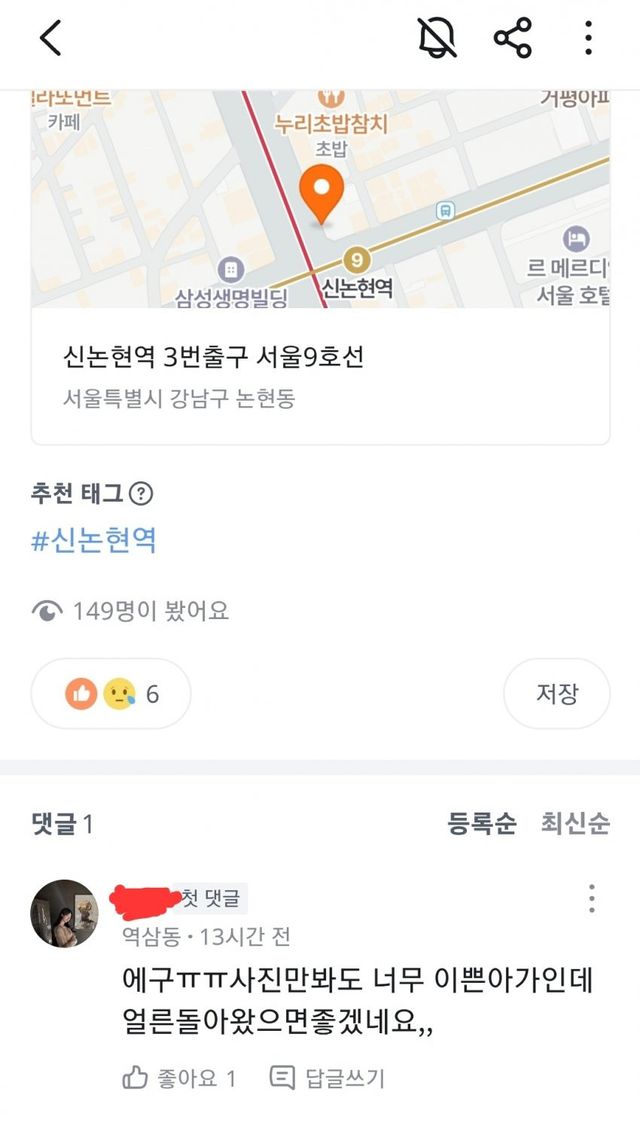The image size is (640, 1126).
Task: Tap the 삼성생명빌딩 building icon
Action: click(x=231, y=269)
